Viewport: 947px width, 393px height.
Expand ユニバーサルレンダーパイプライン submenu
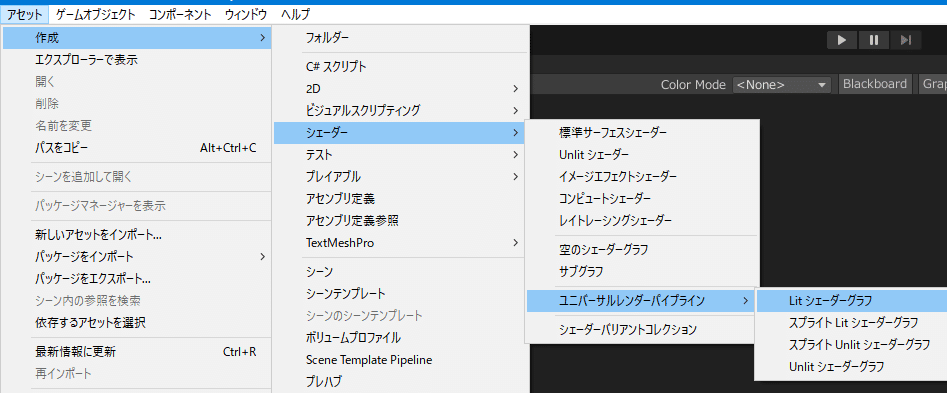click(x=641, y=300)
